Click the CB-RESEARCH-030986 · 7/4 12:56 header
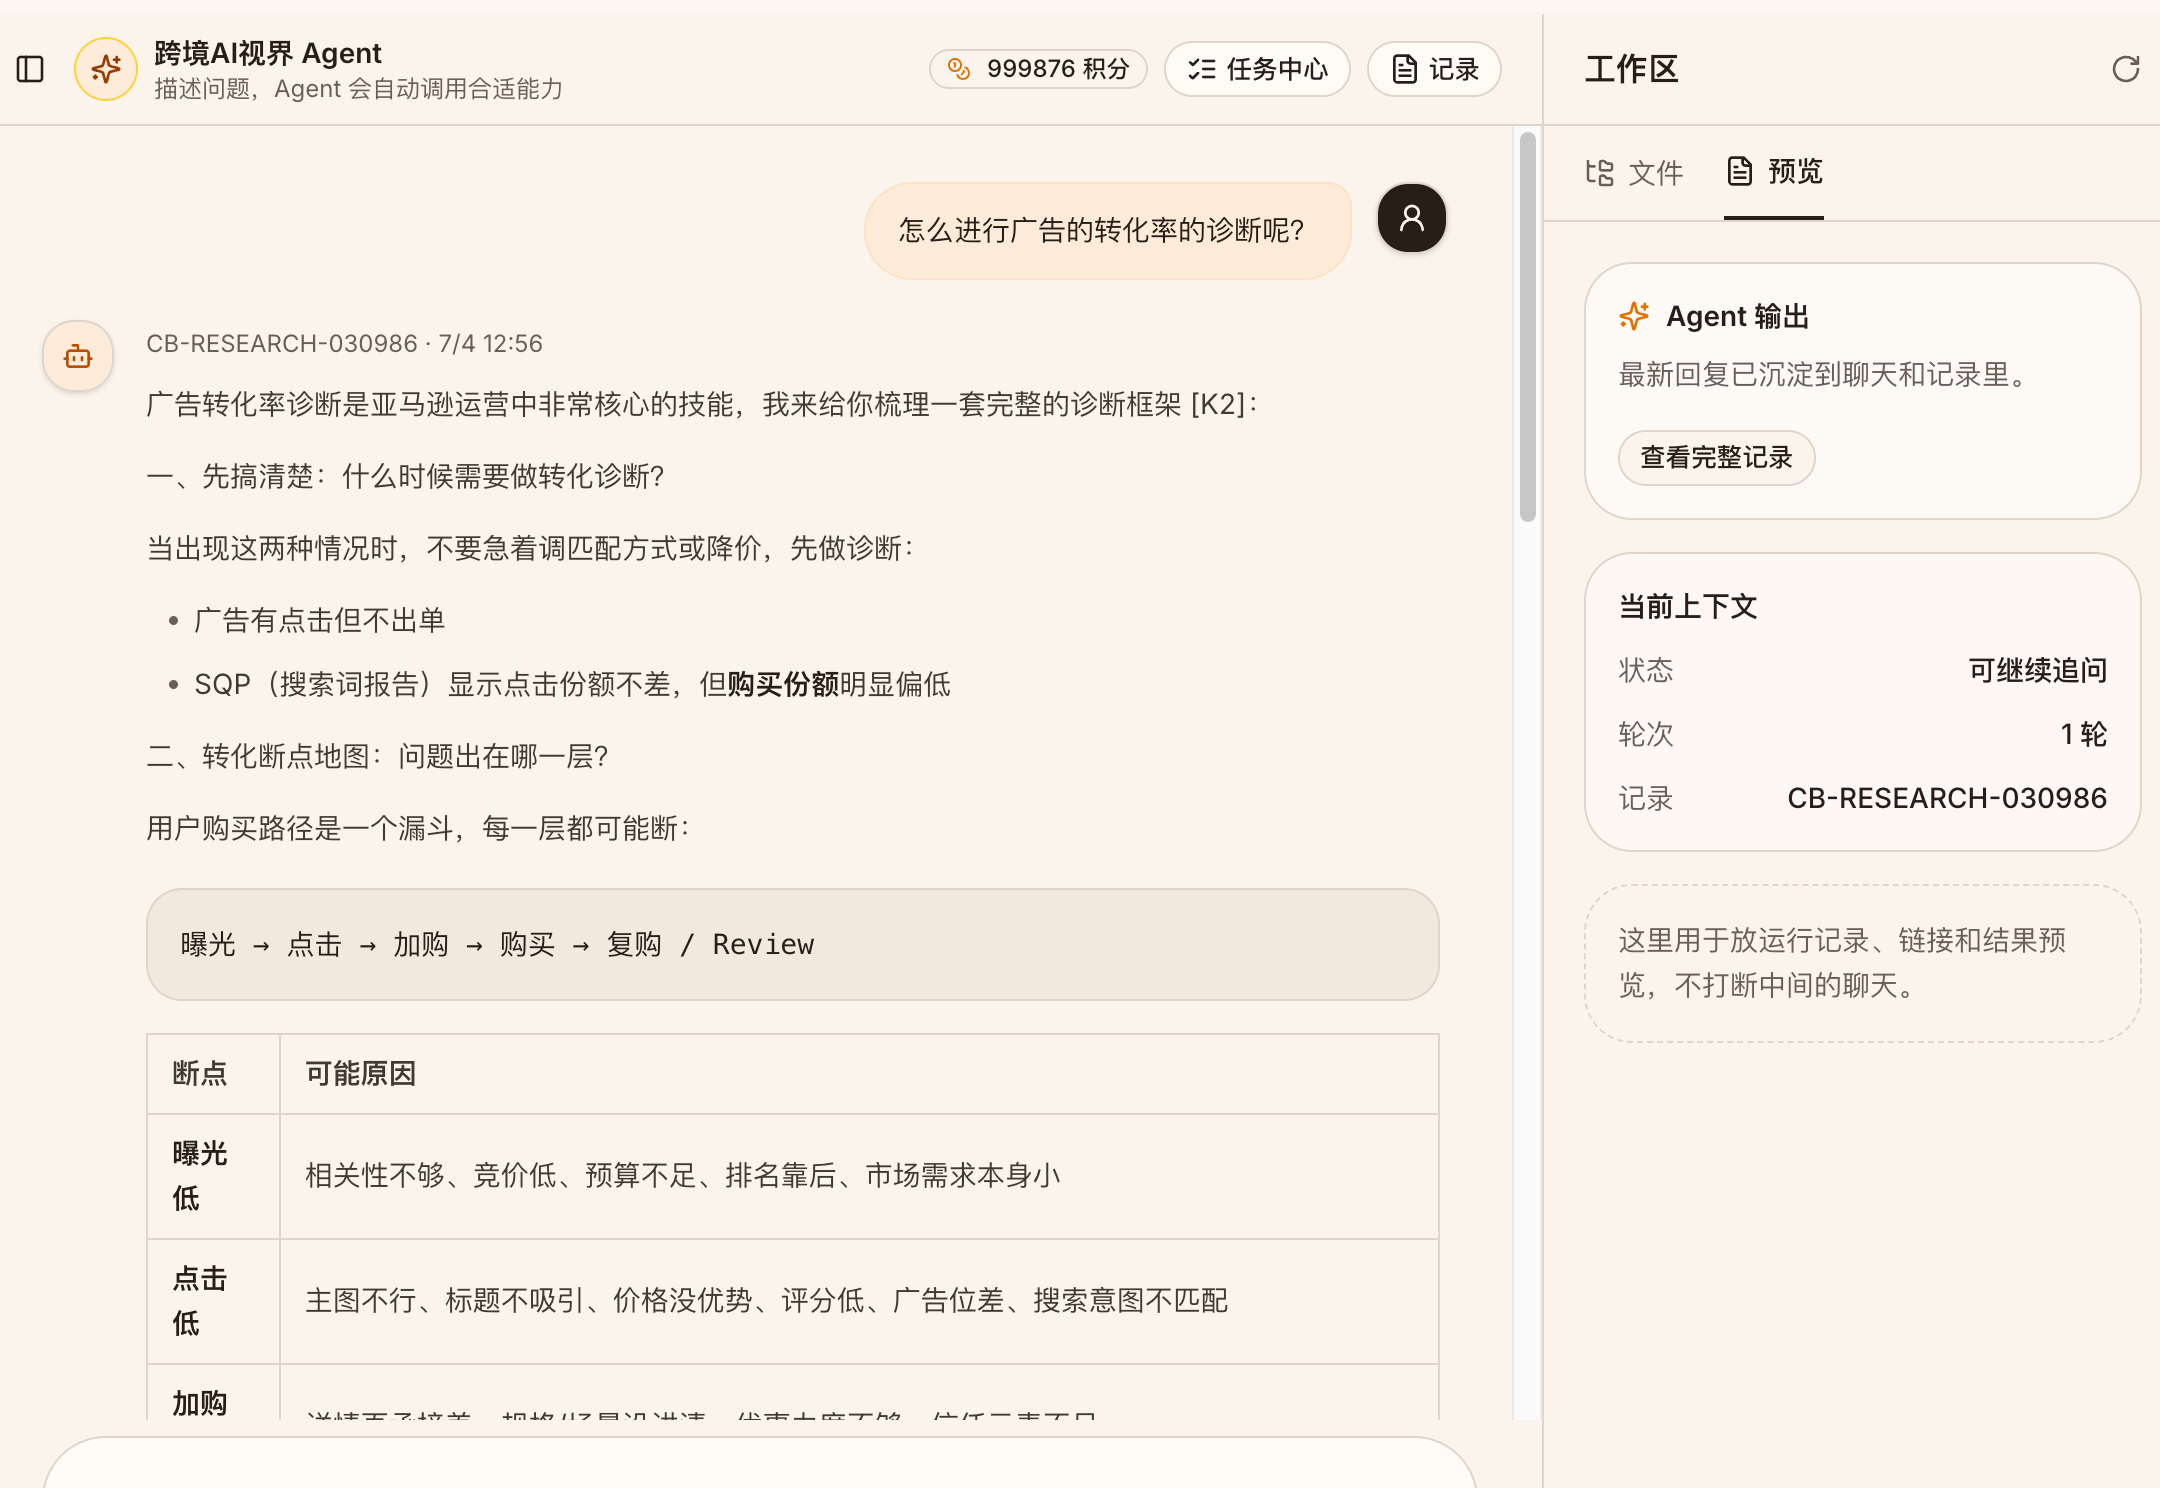 click(344, 343)
